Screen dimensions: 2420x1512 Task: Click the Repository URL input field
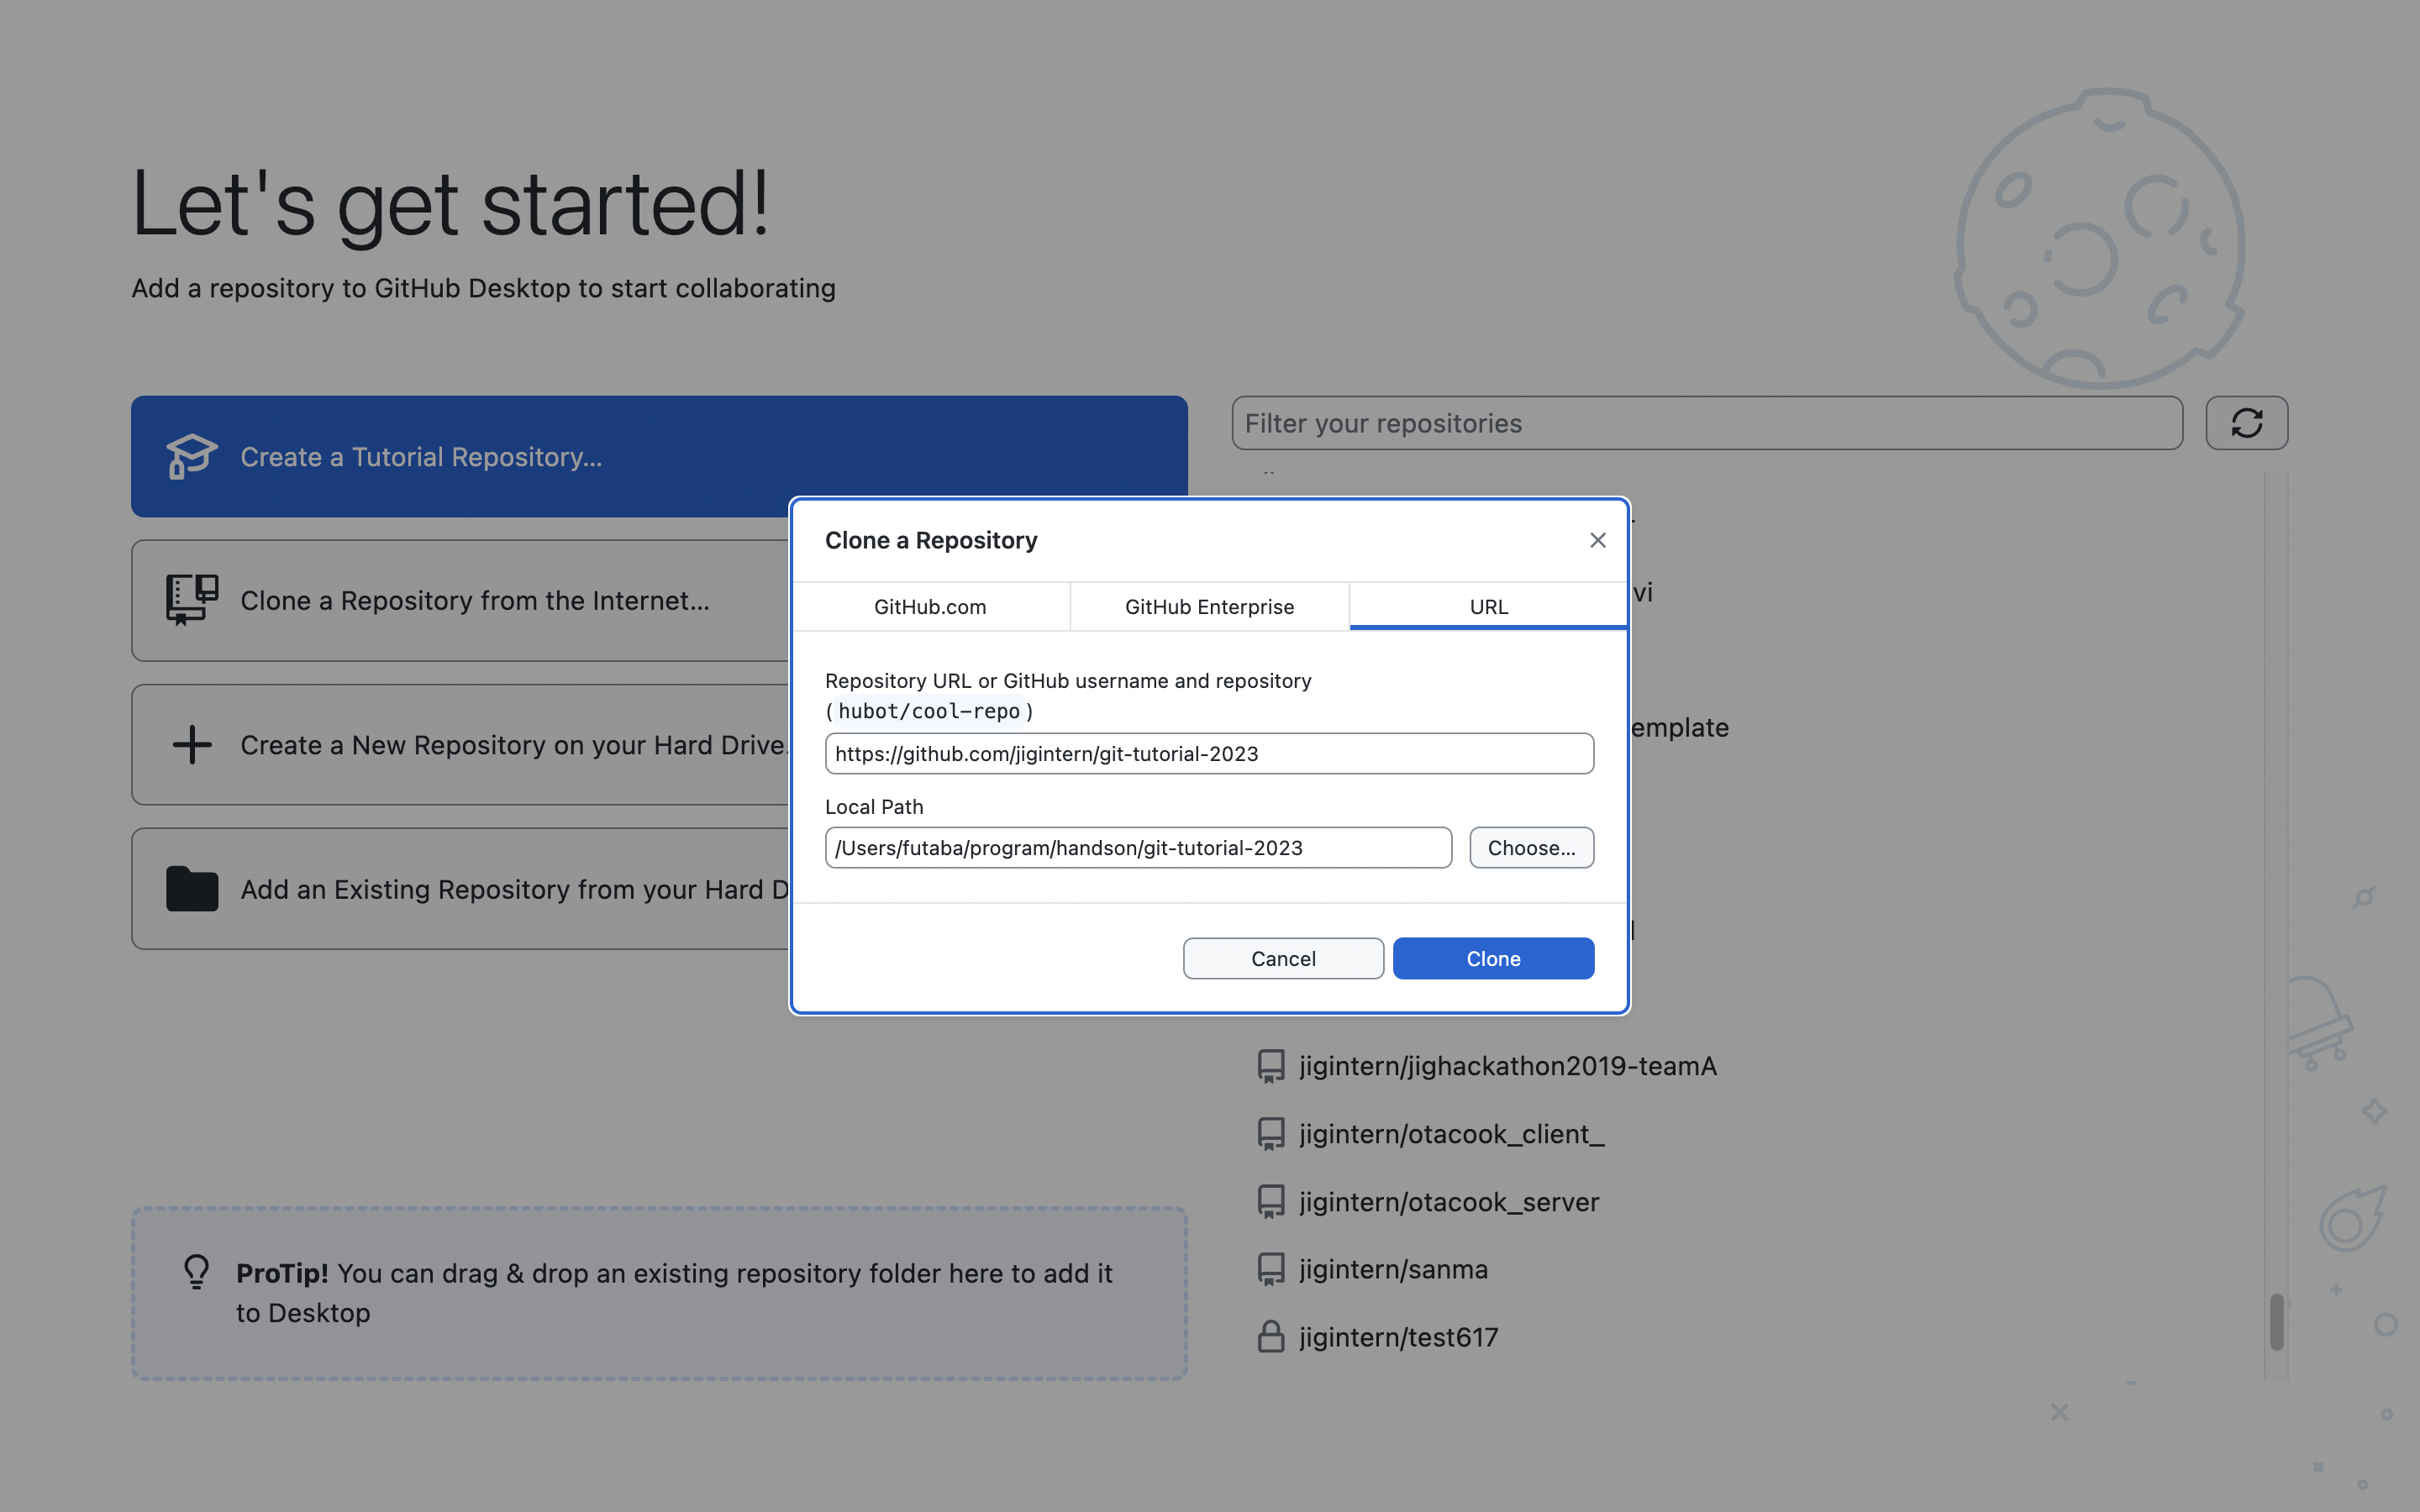1209,754
